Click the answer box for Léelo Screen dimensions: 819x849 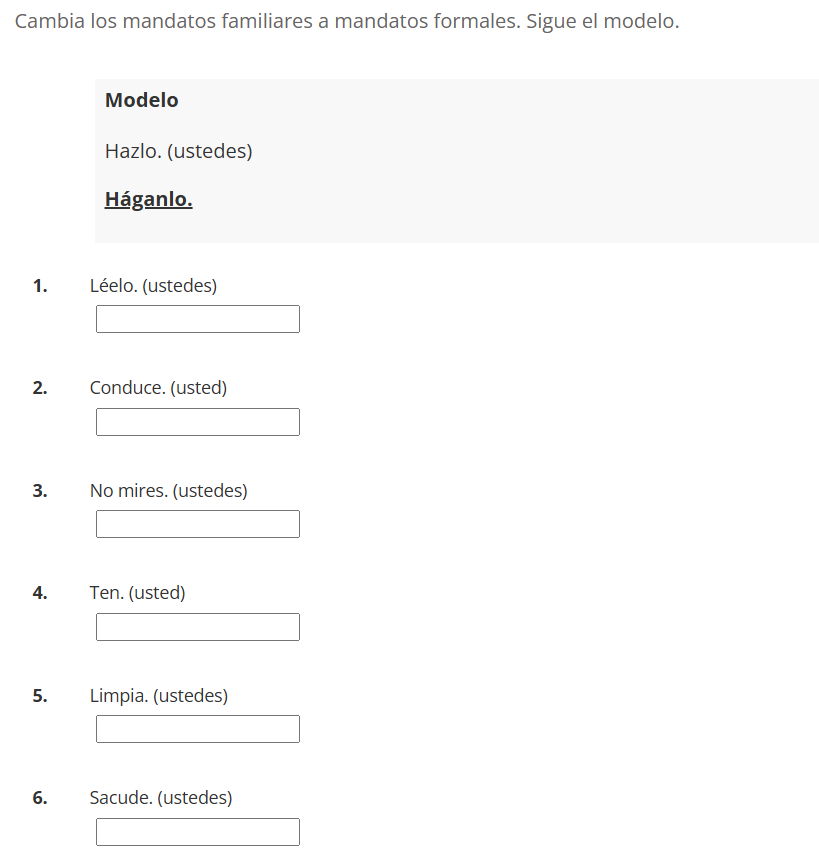pyautogui.click(x=198, y=319)
